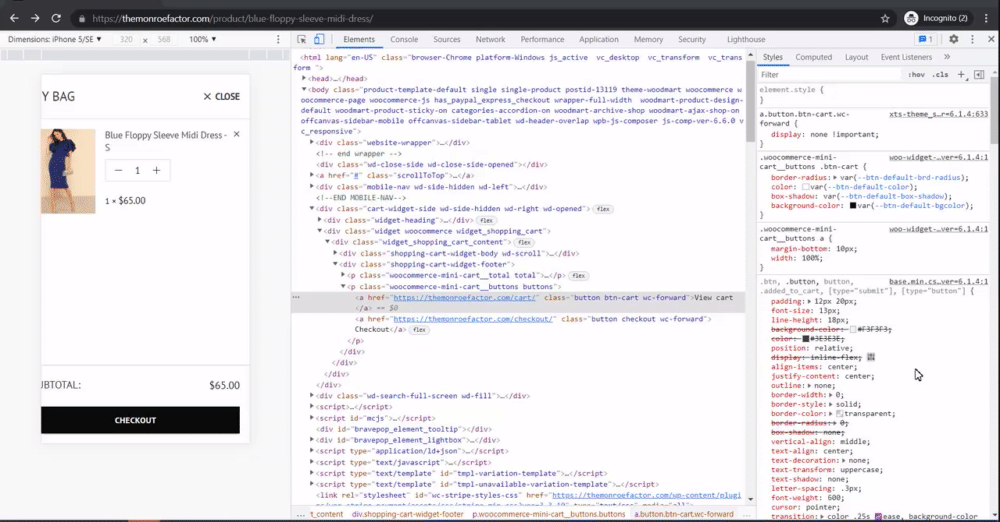Click the device width field showing 320
This screenshot has width=1000, height=522.
click(126, 40)
